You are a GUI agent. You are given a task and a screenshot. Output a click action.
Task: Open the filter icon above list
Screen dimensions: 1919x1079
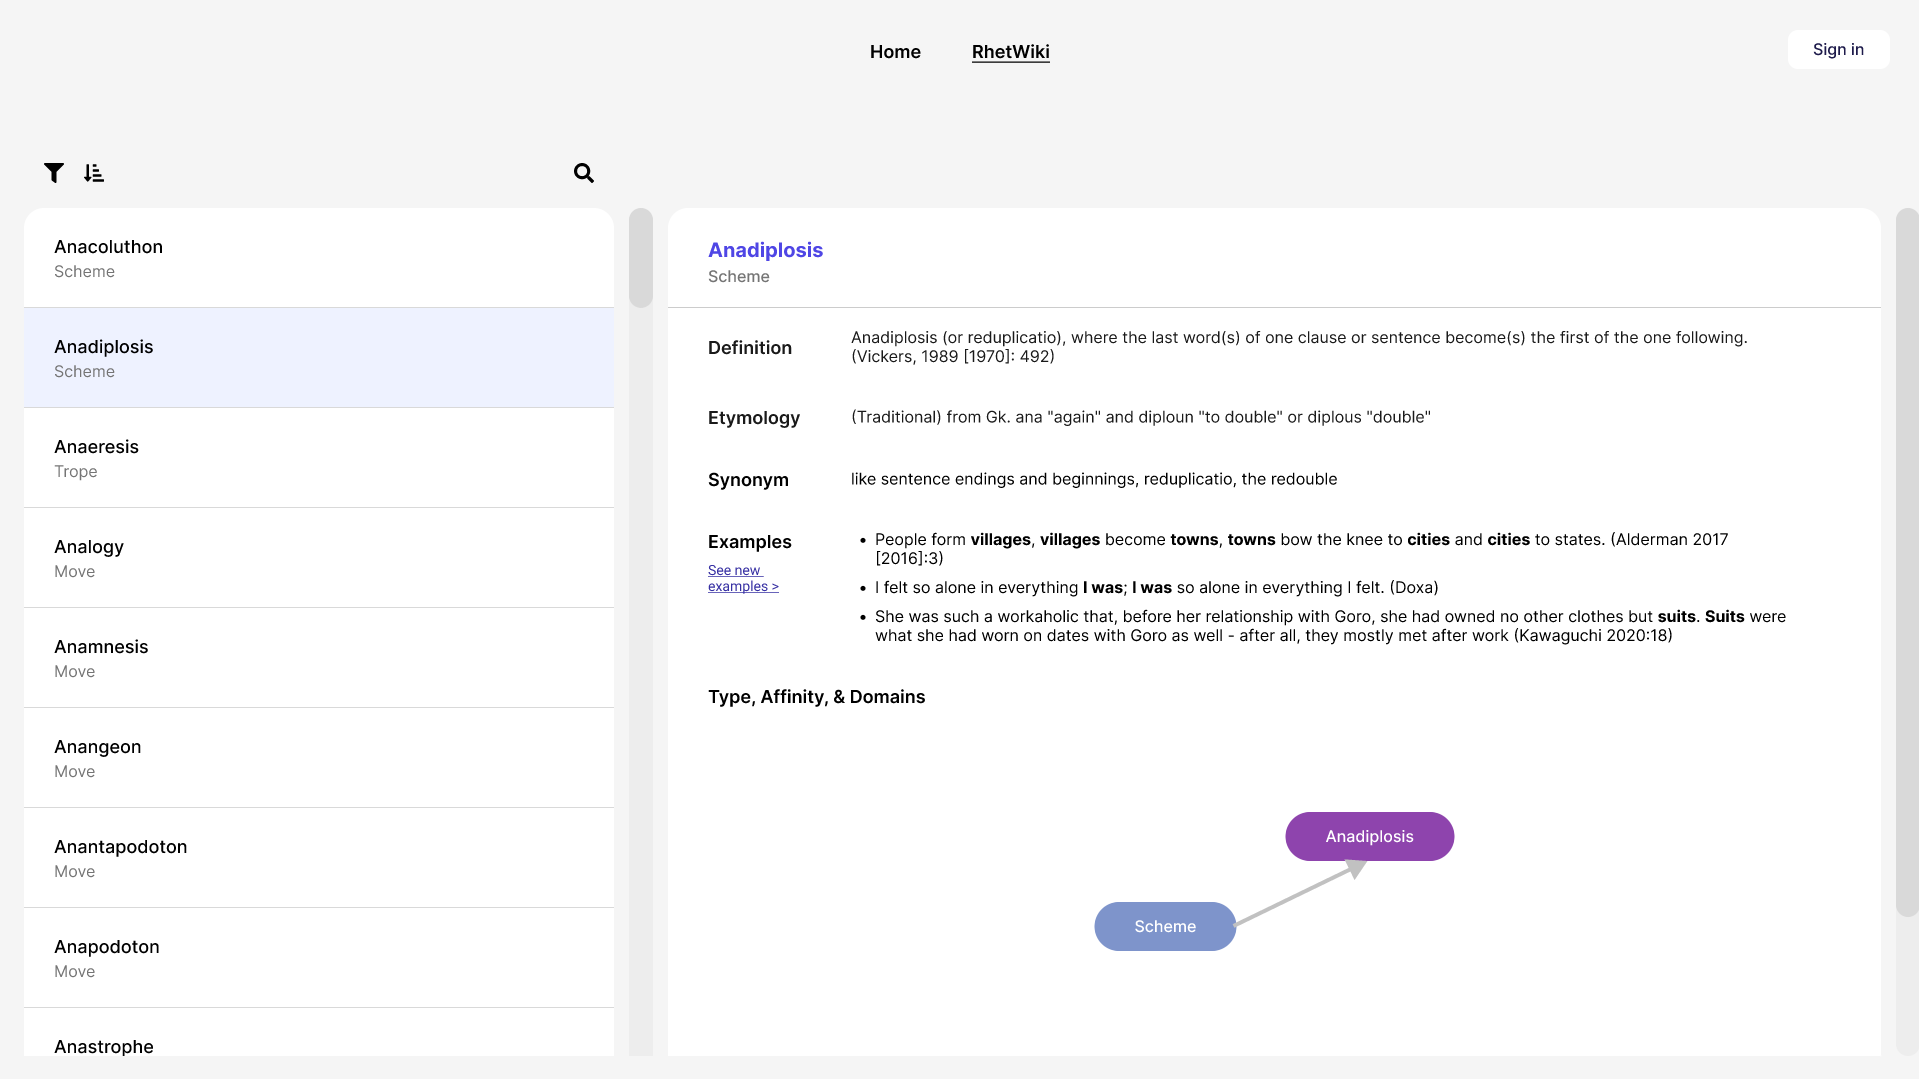pyautogui.click(x=54, y=173)
